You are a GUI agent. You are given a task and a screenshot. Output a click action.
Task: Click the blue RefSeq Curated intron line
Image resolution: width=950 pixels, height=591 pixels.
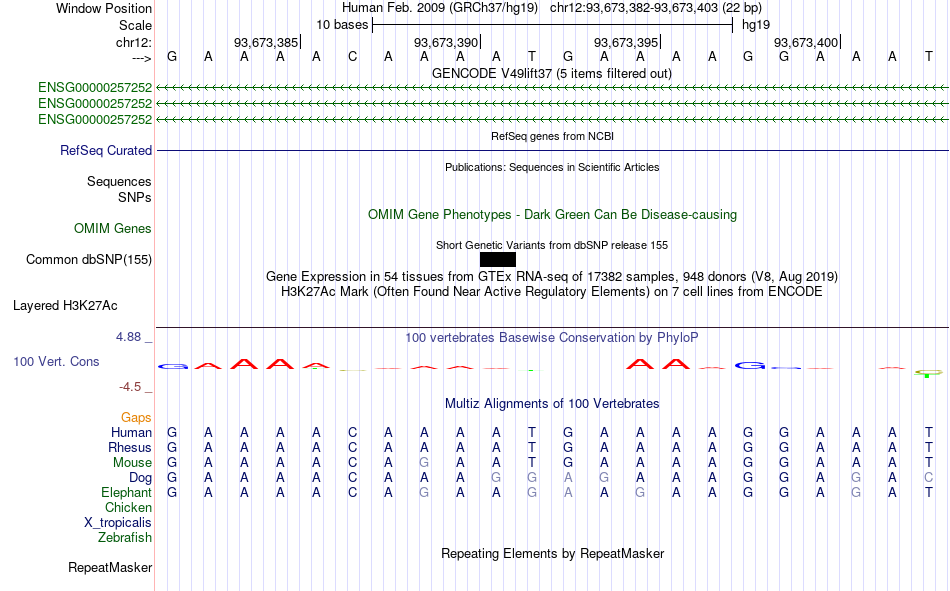click(553, 150)
